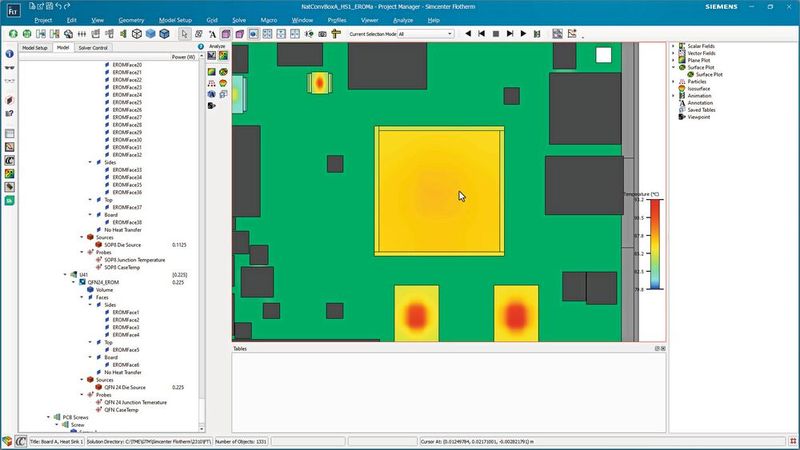Click the model tree scroll up arrow

[x=202, y=56]
